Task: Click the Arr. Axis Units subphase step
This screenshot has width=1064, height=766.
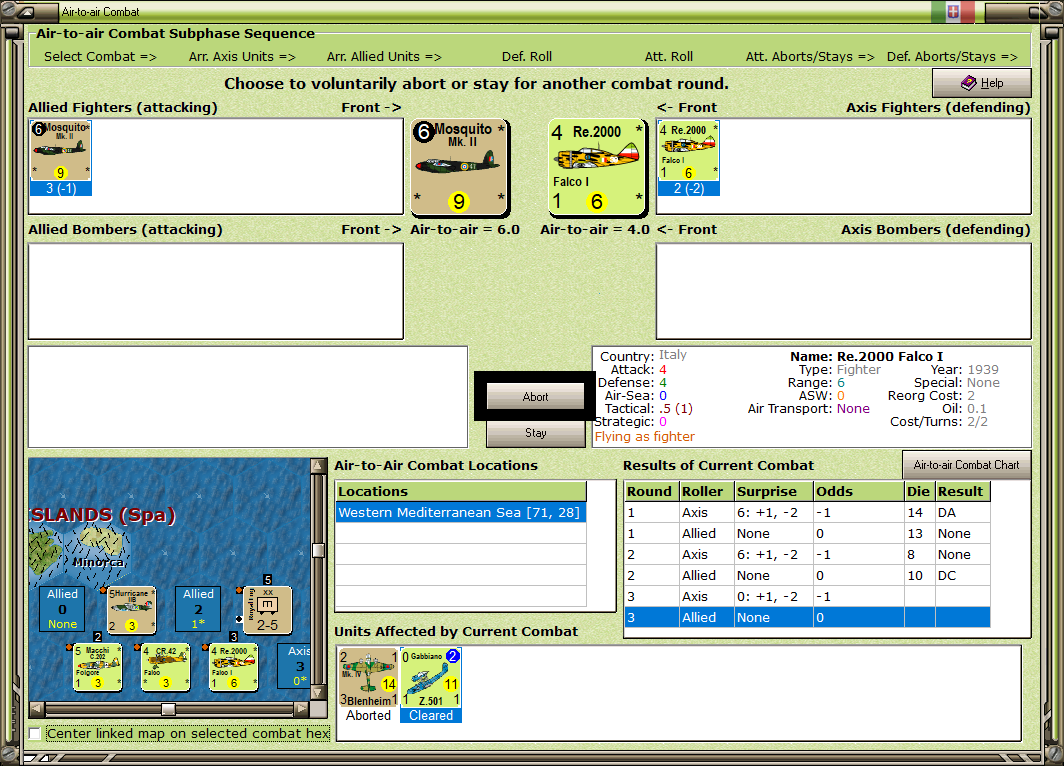Action: [x=242, y=57]
